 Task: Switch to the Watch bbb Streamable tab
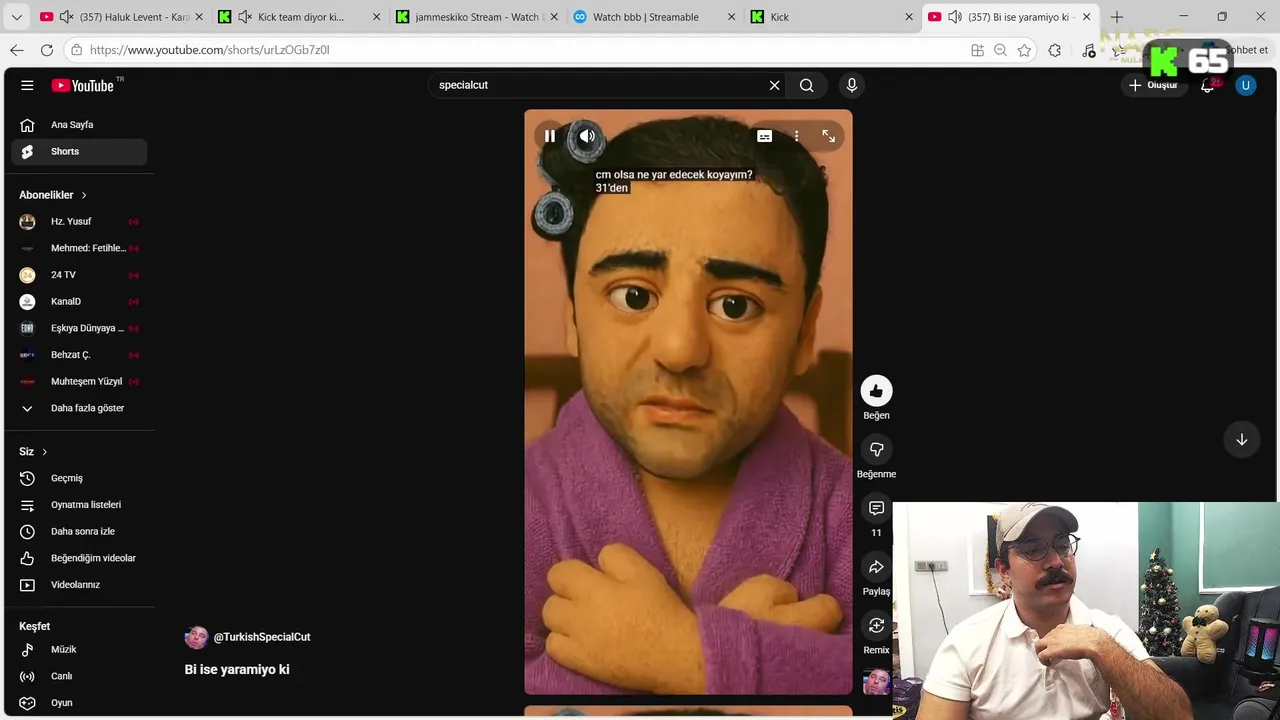pyautogui.click(x=653, y=17)
